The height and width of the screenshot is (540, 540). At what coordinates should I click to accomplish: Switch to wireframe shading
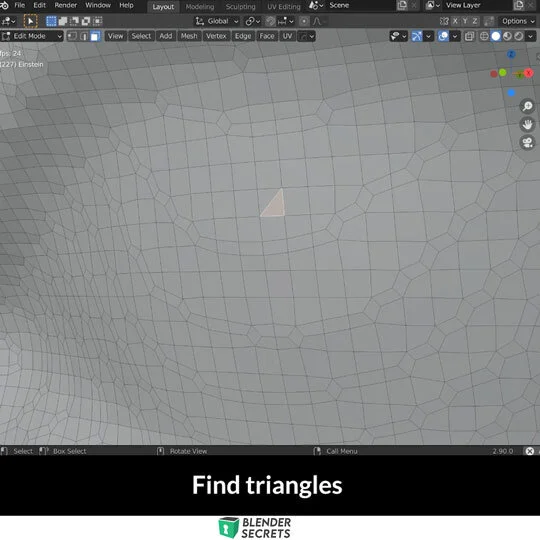(x=484, y=36)
